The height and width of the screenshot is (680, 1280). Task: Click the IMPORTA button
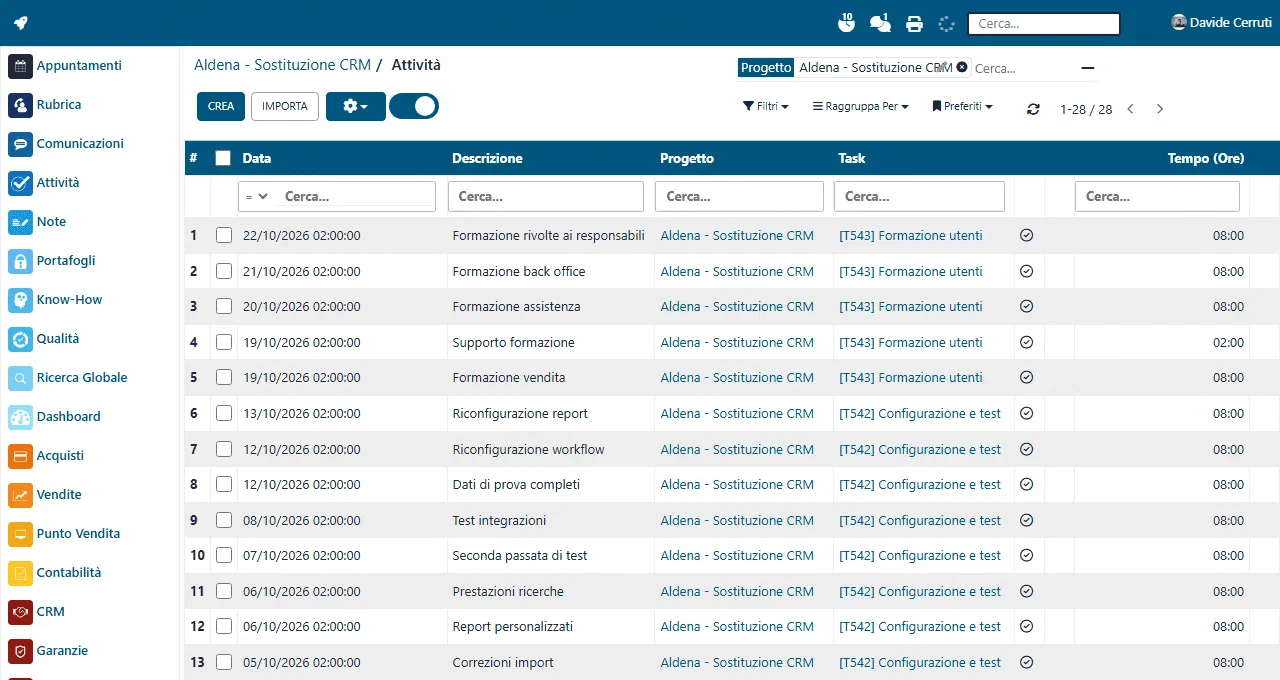[x=285, y=106]
